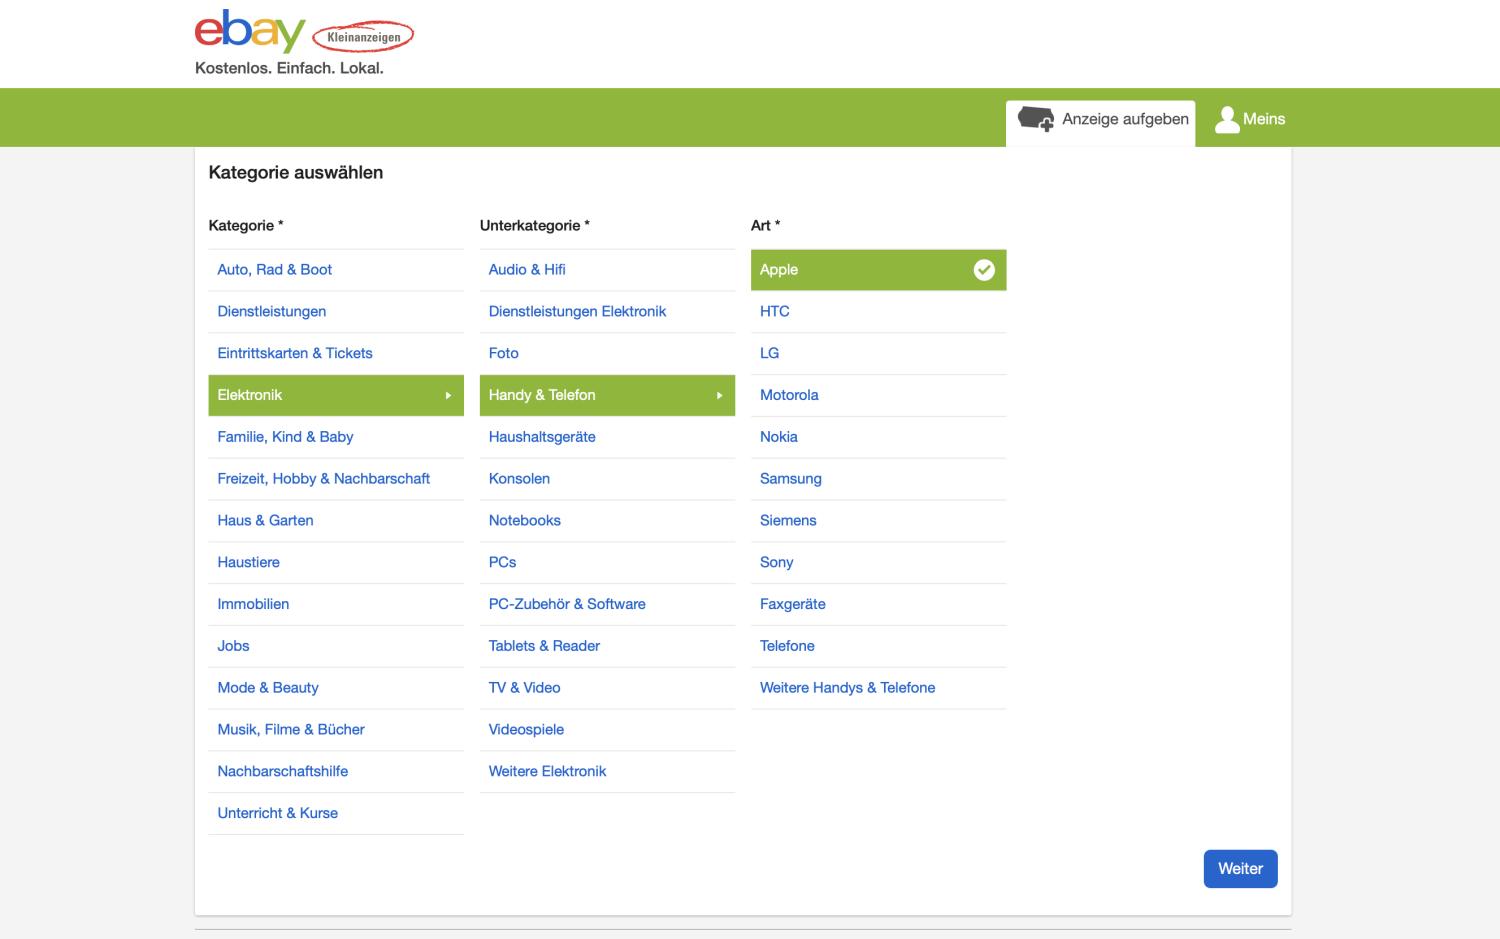The width and height of the screenshot is (1500, 939).
Task: Select Tablets & Reader subcategory
Action: pos(607,646)
